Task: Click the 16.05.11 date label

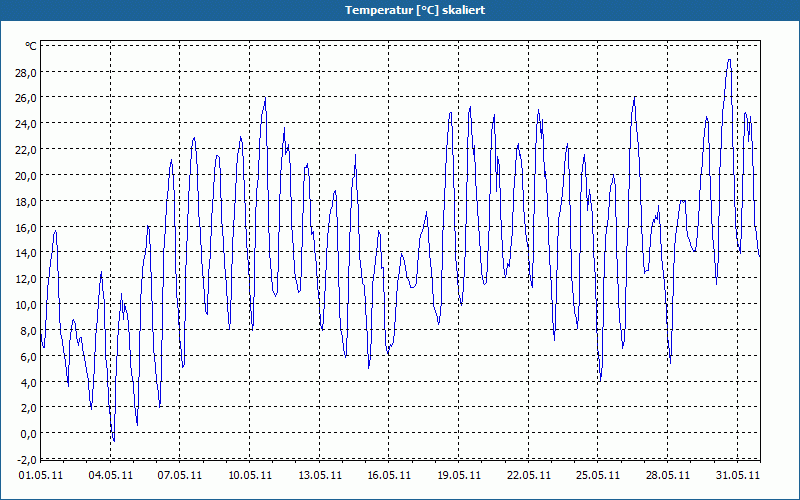Action: [x=389, y=475]
